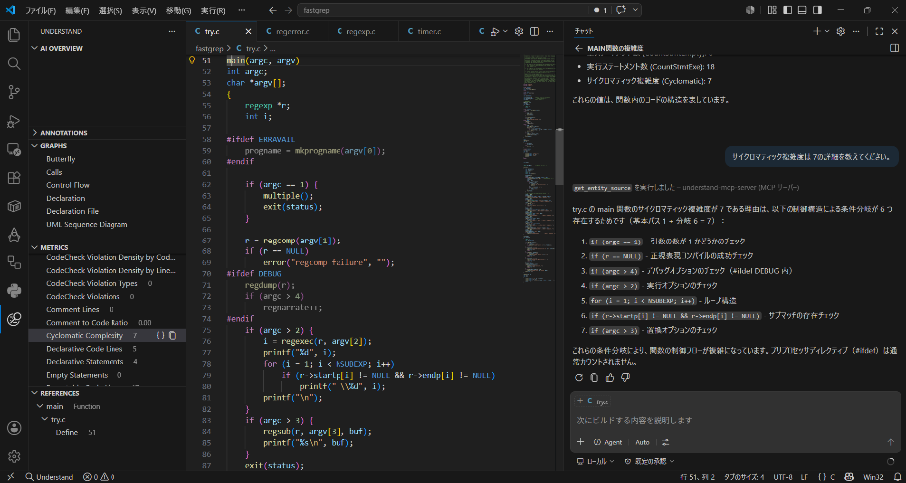
Task: Open the Agent mode picker
Action: tap(608, 442)
